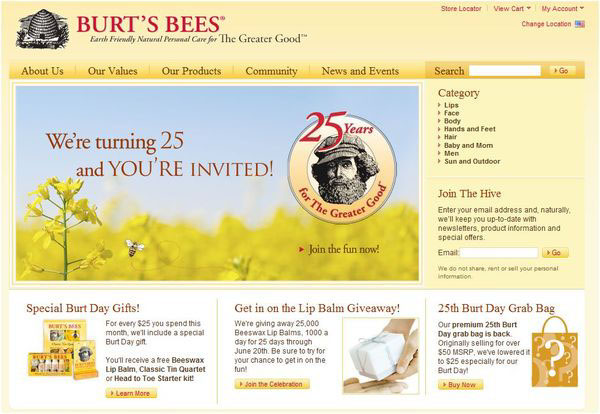Click the Learn More button
The image size is (600, 414).
pos(131,393)
